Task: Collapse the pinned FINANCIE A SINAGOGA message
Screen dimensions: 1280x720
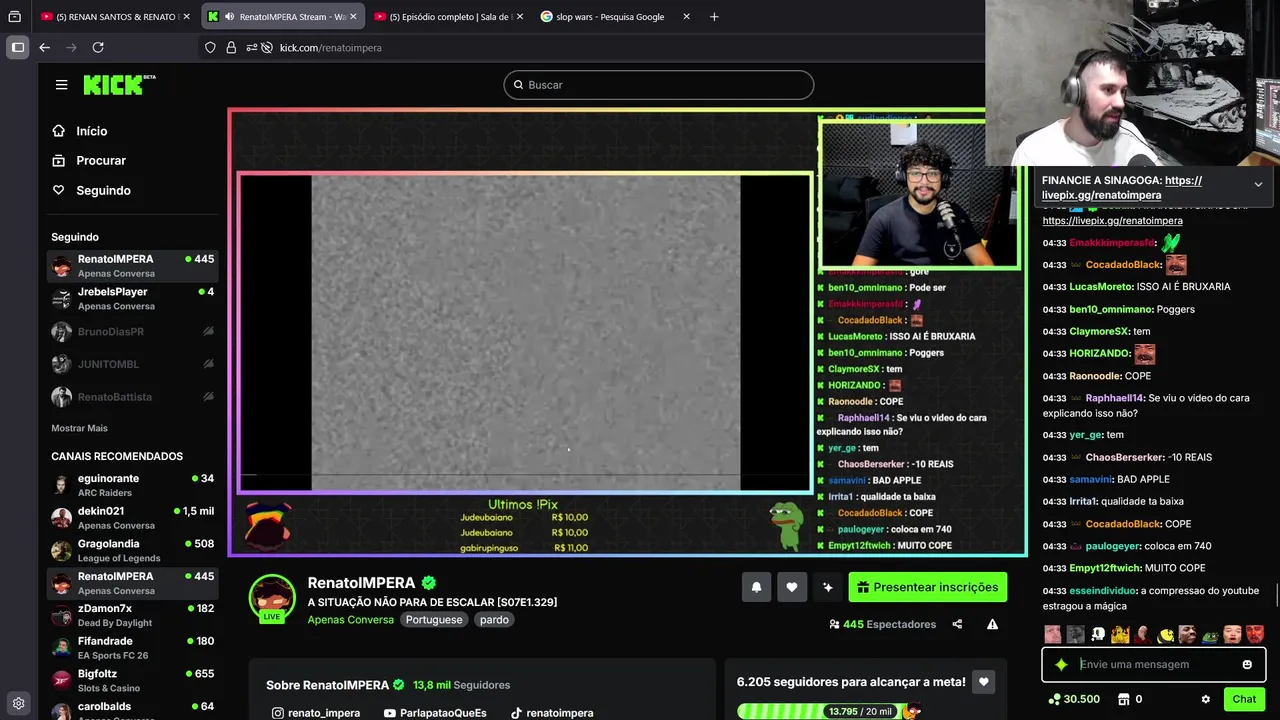Action: (x=1258, y=184)
